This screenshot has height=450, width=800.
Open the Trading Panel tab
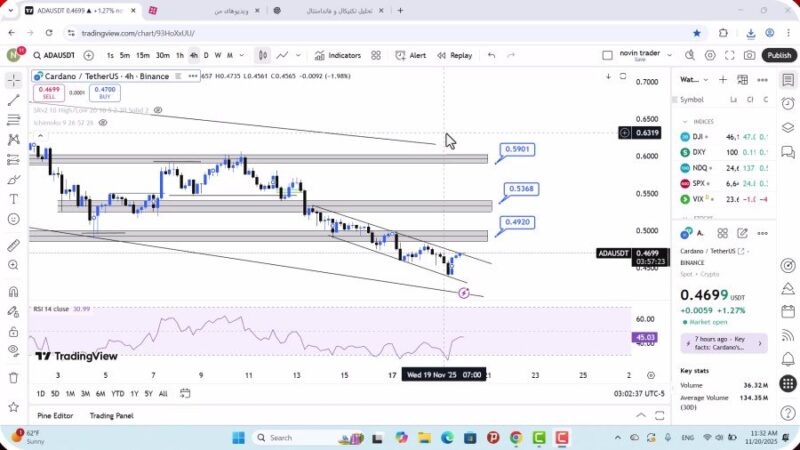point(111,415)
